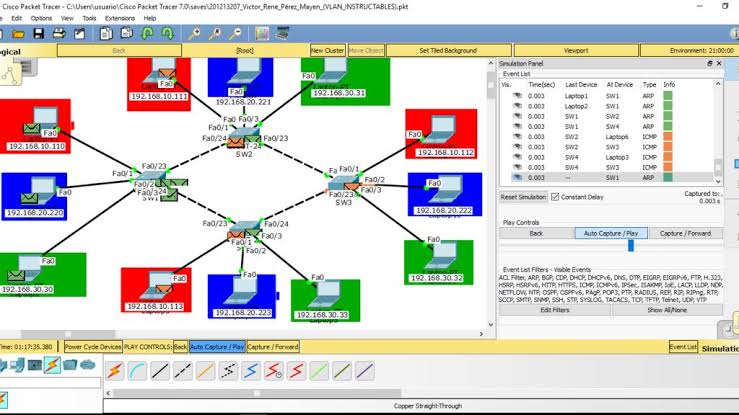
Task: Uncheck the Constant Delay checkbox
Action: [x=555, y=197]
